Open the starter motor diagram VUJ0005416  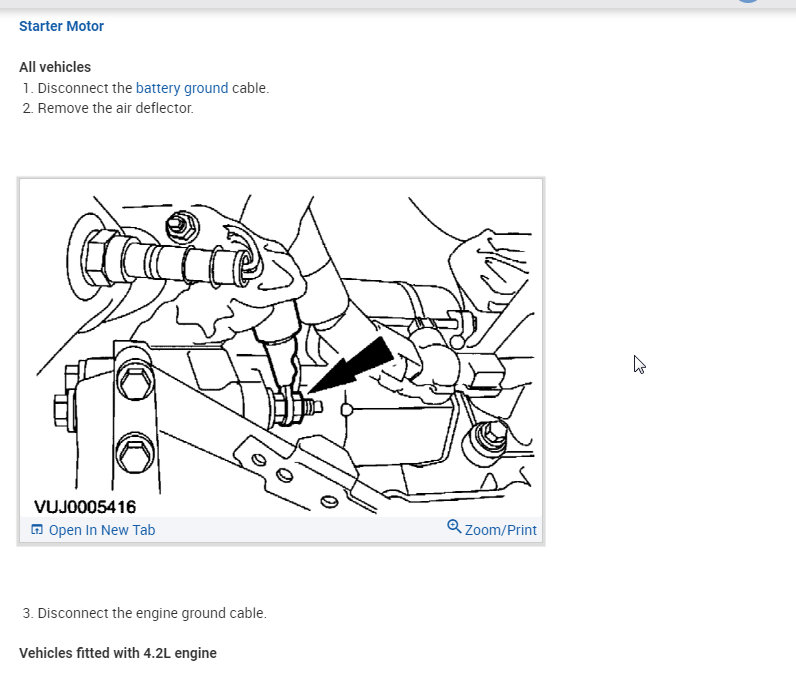coord(281,348)
